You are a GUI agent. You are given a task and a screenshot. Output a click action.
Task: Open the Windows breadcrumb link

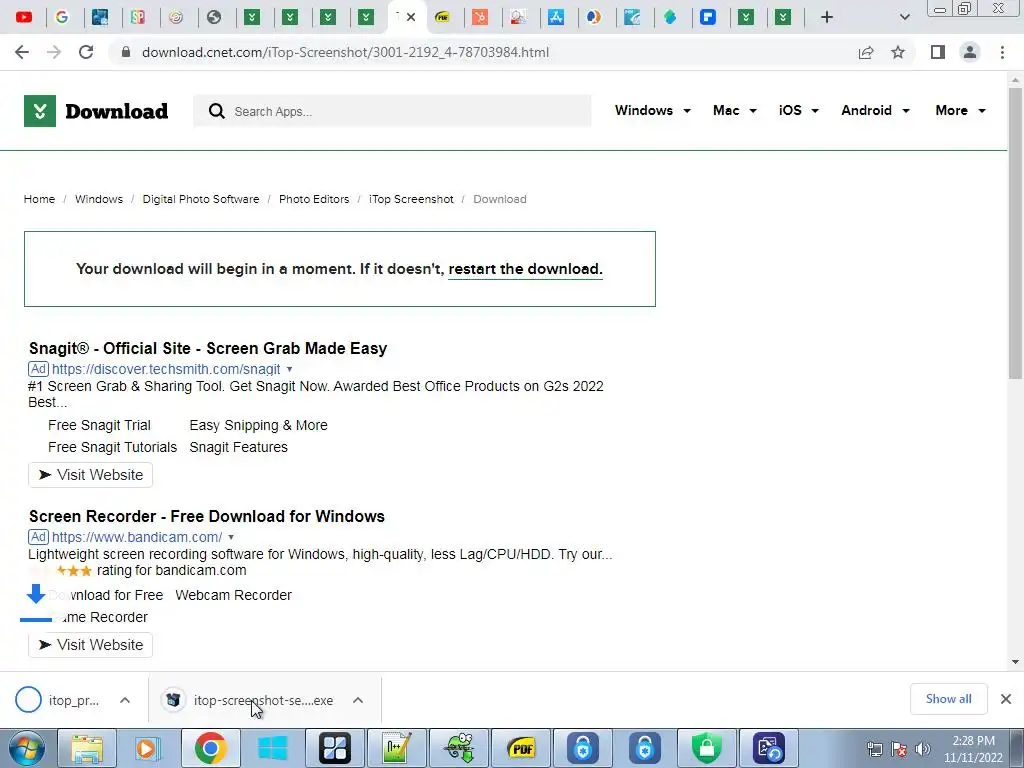99,199
